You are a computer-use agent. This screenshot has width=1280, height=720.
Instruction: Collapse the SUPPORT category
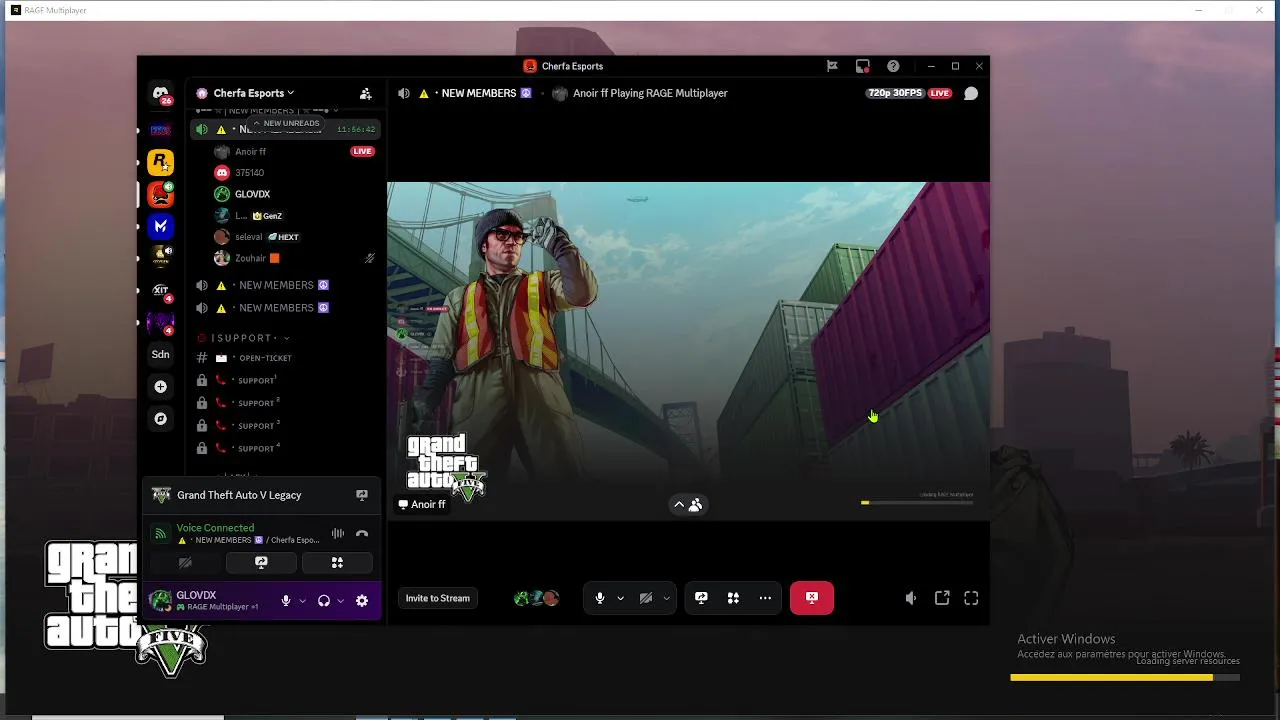coord(243,338)
